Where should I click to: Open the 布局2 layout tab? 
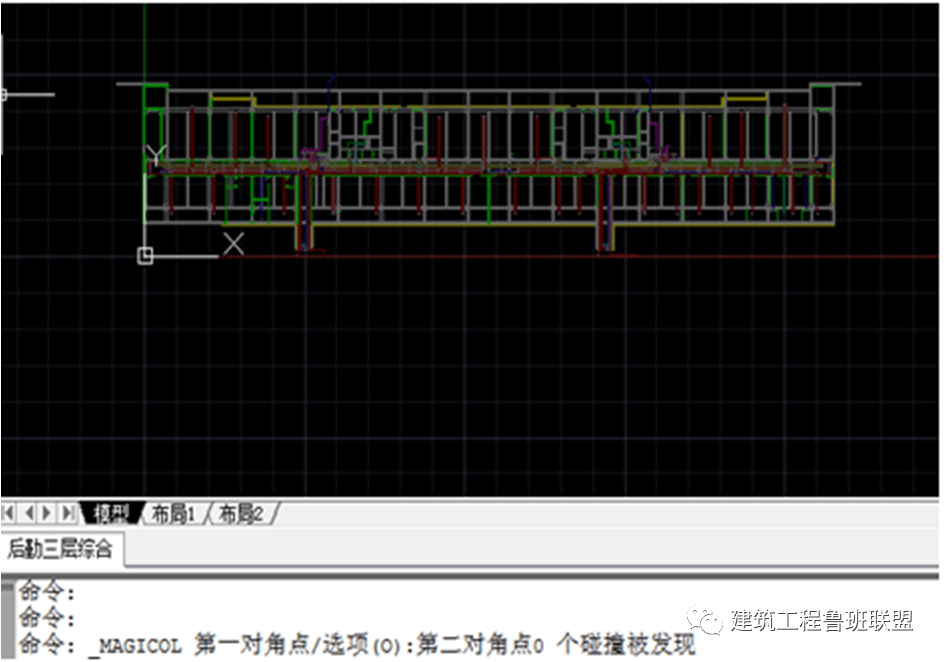click(x=241, y=514)
